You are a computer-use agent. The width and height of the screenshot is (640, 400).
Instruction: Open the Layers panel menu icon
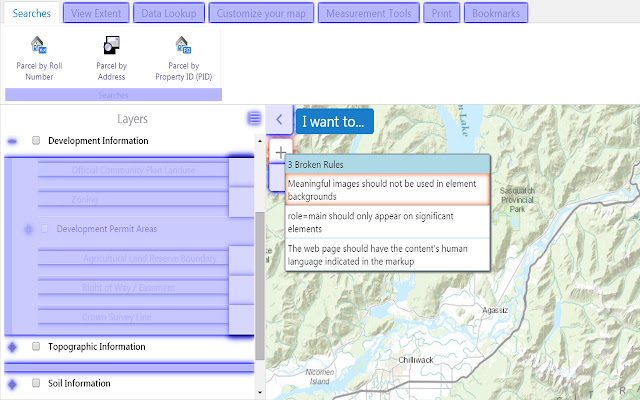click(254, 118)
